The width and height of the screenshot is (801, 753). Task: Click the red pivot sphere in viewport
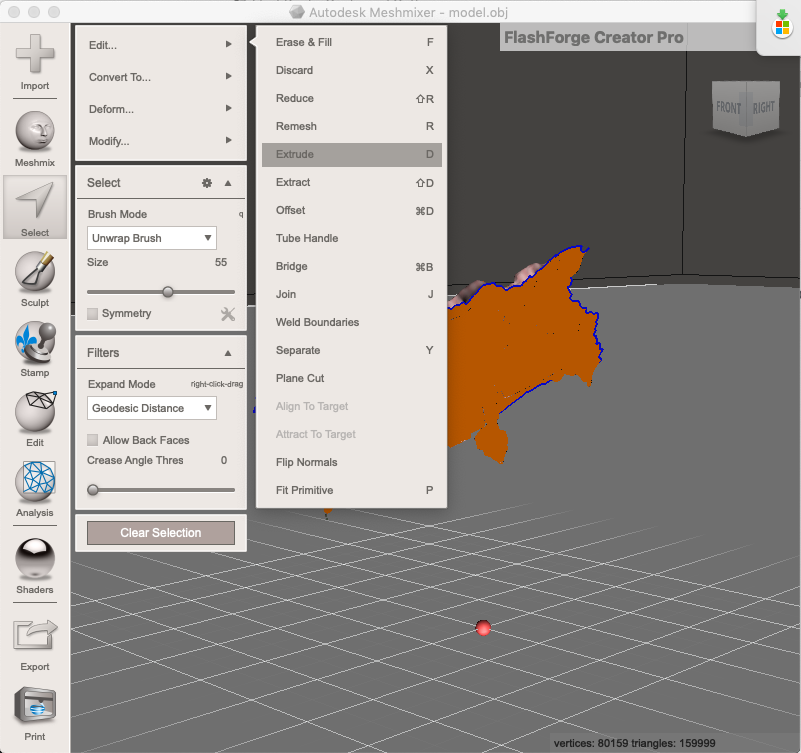(x=483, y=628)
